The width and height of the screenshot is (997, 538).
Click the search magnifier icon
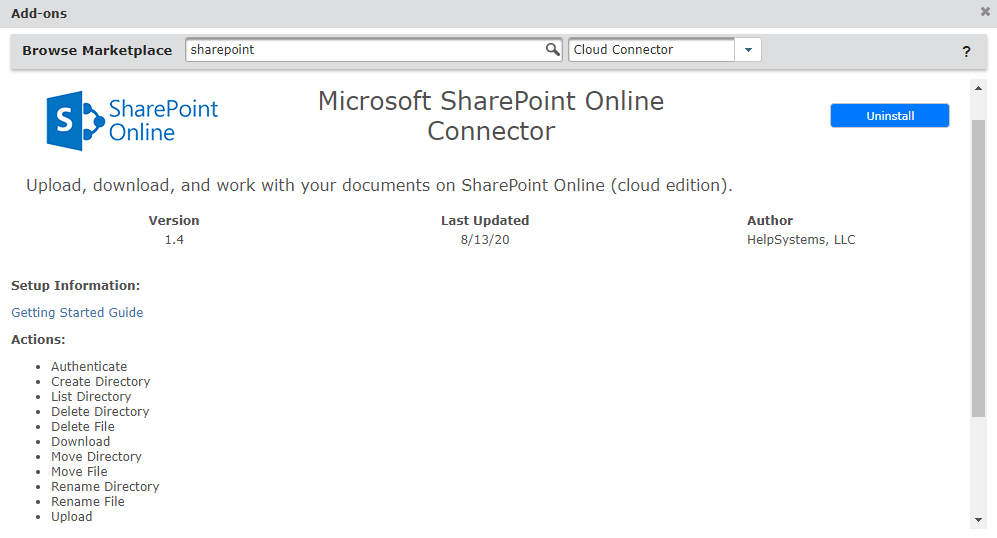coord(553,50)
